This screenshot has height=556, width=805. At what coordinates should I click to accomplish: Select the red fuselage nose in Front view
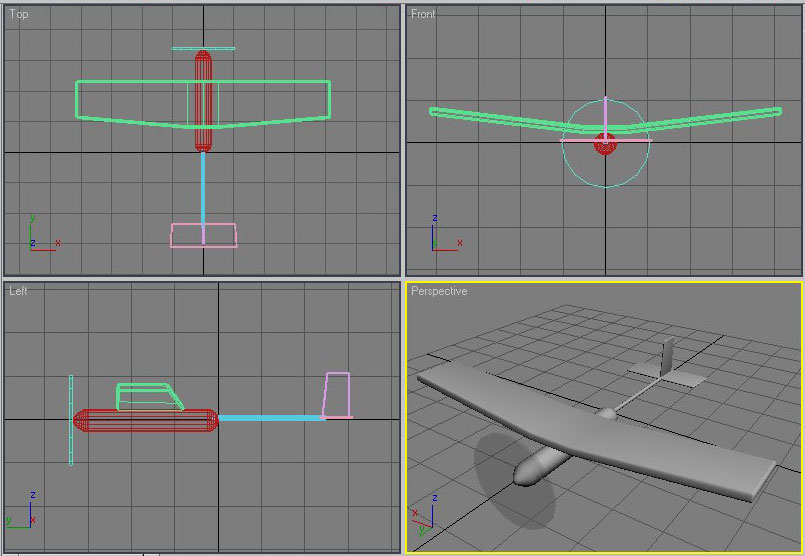tap(605, 146)
